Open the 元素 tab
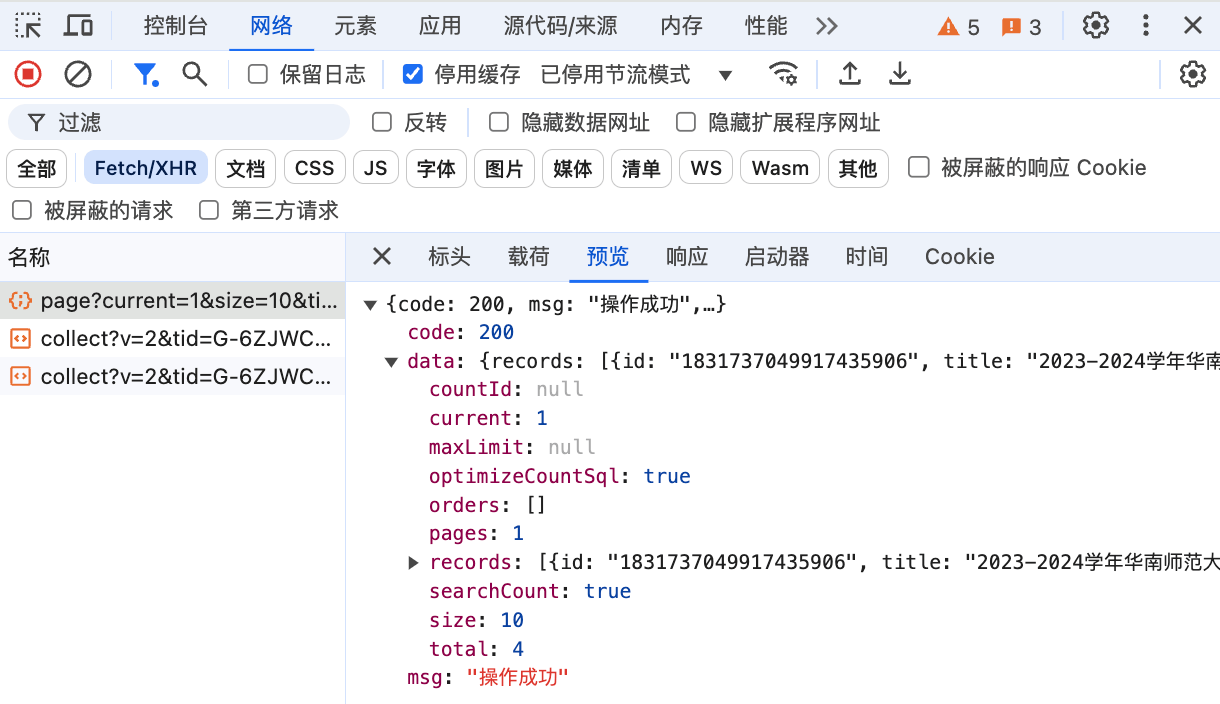This screenshot has height=704, width=1220. 356,26
